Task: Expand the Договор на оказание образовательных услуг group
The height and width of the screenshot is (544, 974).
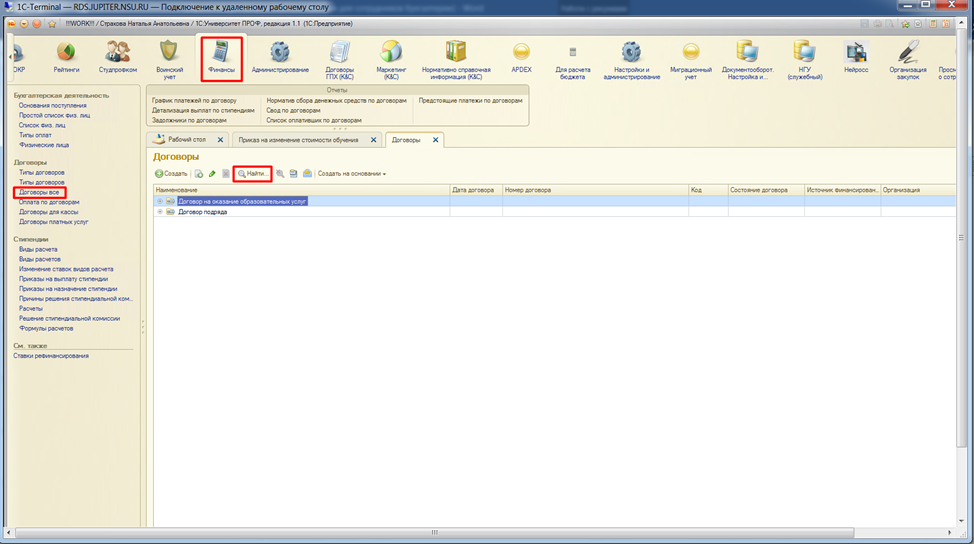Action: [160, 201]
